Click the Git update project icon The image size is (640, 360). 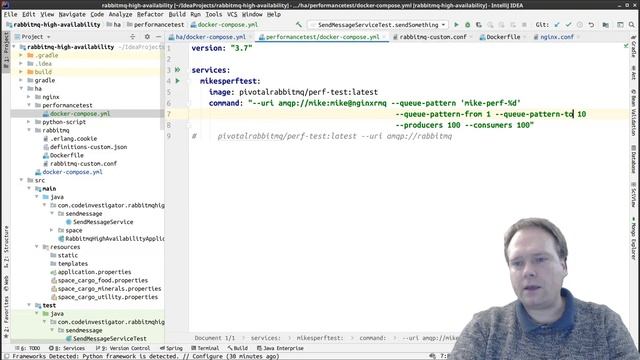tap(557, 24)
